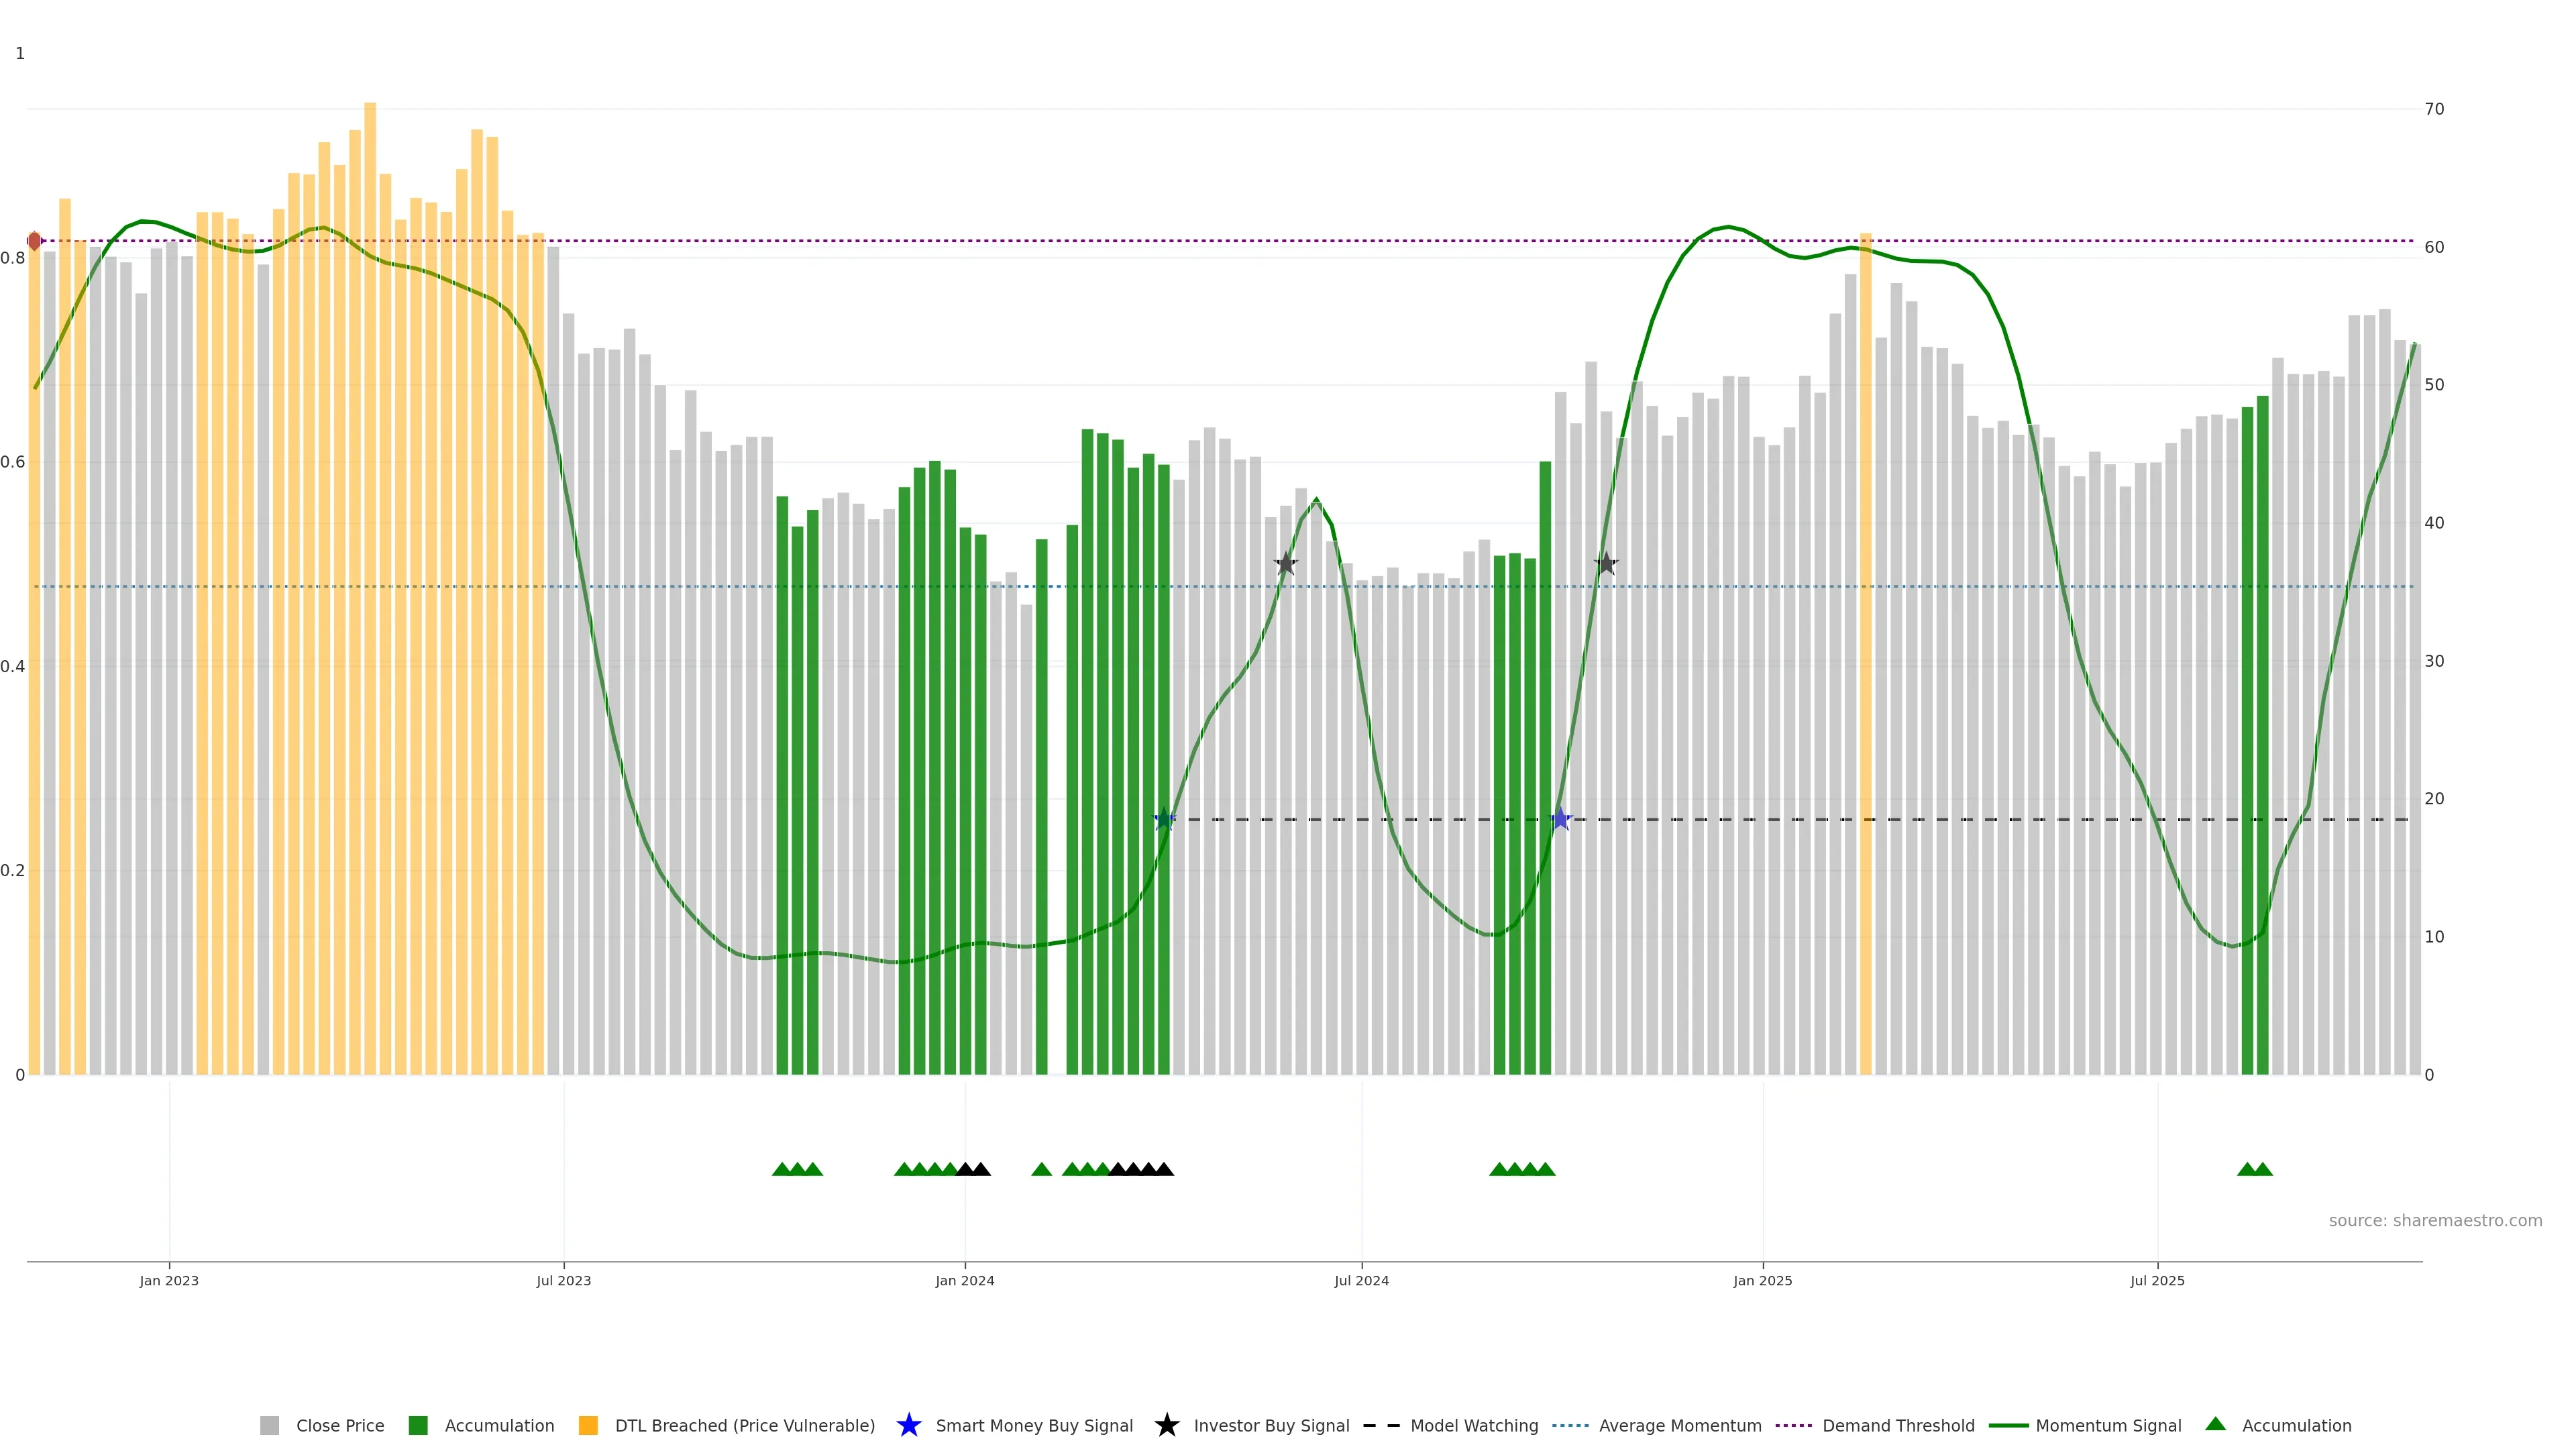Image resolution: width=2576 pixels, height=1449 pixels.
Task: Click the Jan 2024 axis label
Action: 964,1281
